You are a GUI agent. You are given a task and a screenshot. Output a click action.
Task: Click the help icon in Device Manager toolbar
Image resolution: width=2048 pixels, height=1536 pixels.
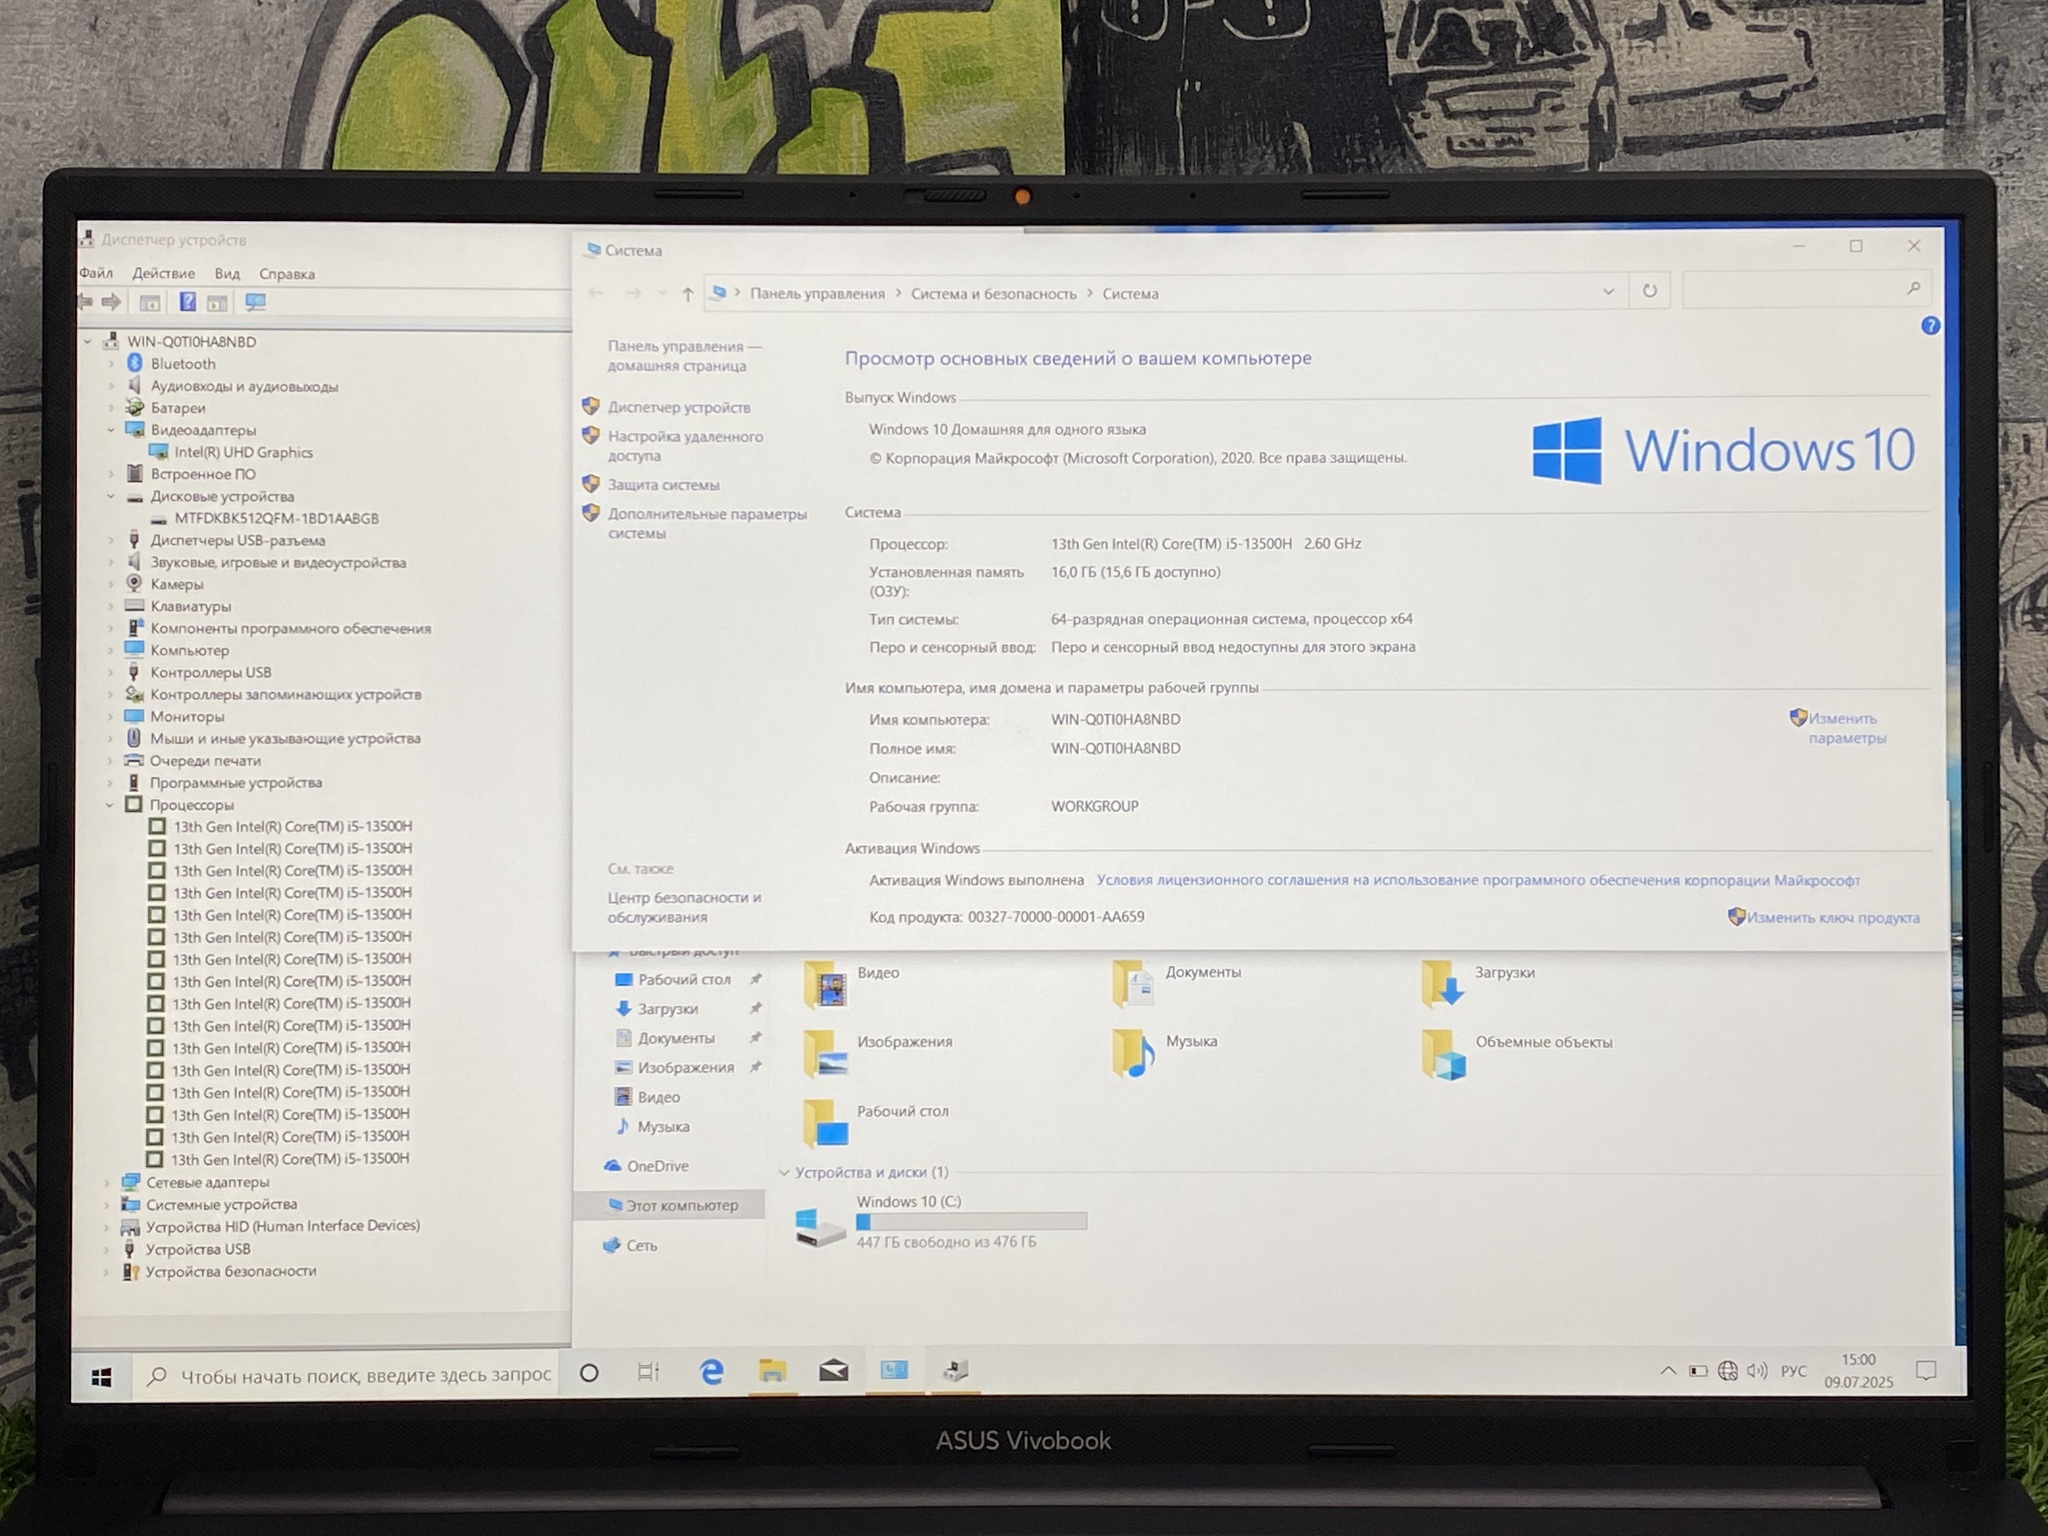click(187, 302)
